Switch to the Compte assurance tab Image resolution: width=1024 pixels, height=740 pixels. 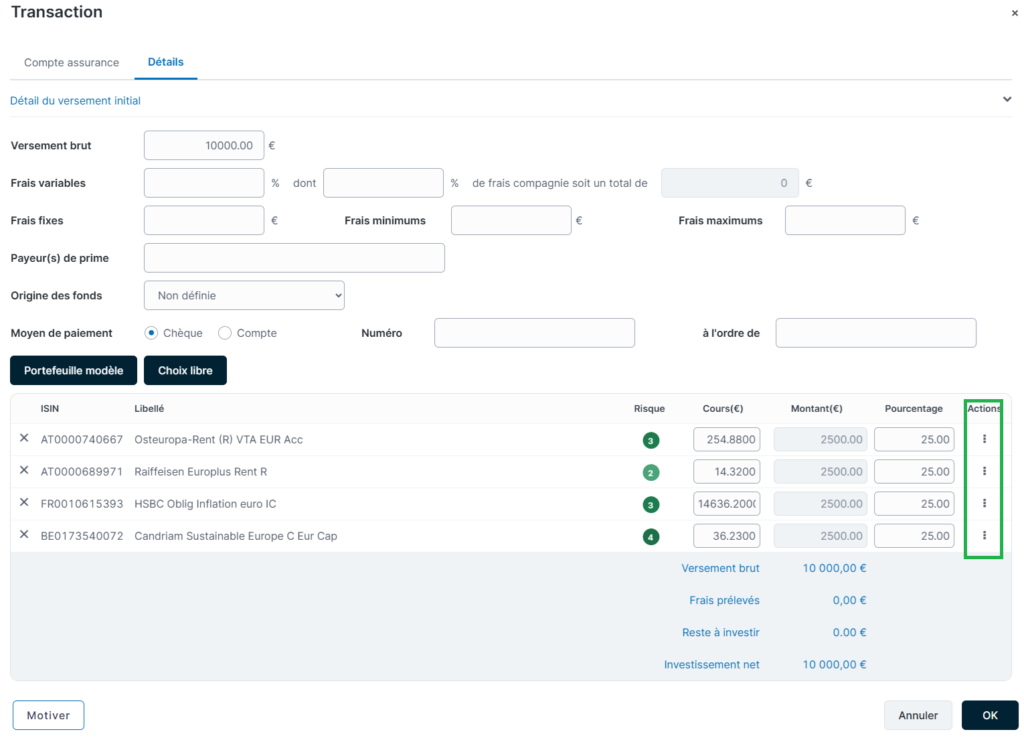(72, 63)
